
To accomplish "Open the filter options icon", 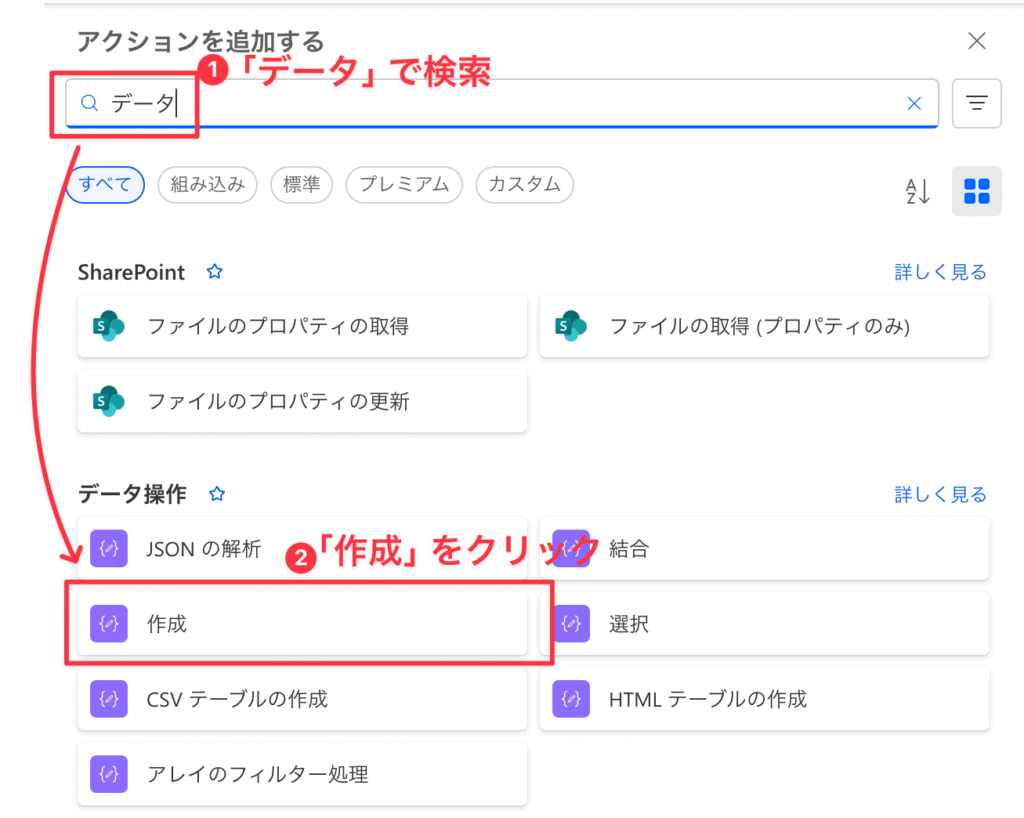I will tap(976, 103).
